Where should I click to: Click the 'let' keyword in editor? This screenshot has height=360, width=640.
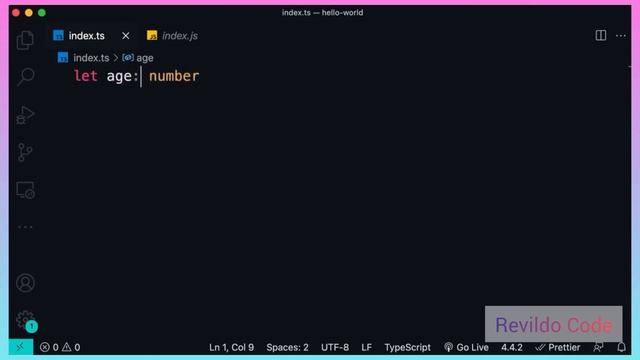pos(85,76)
